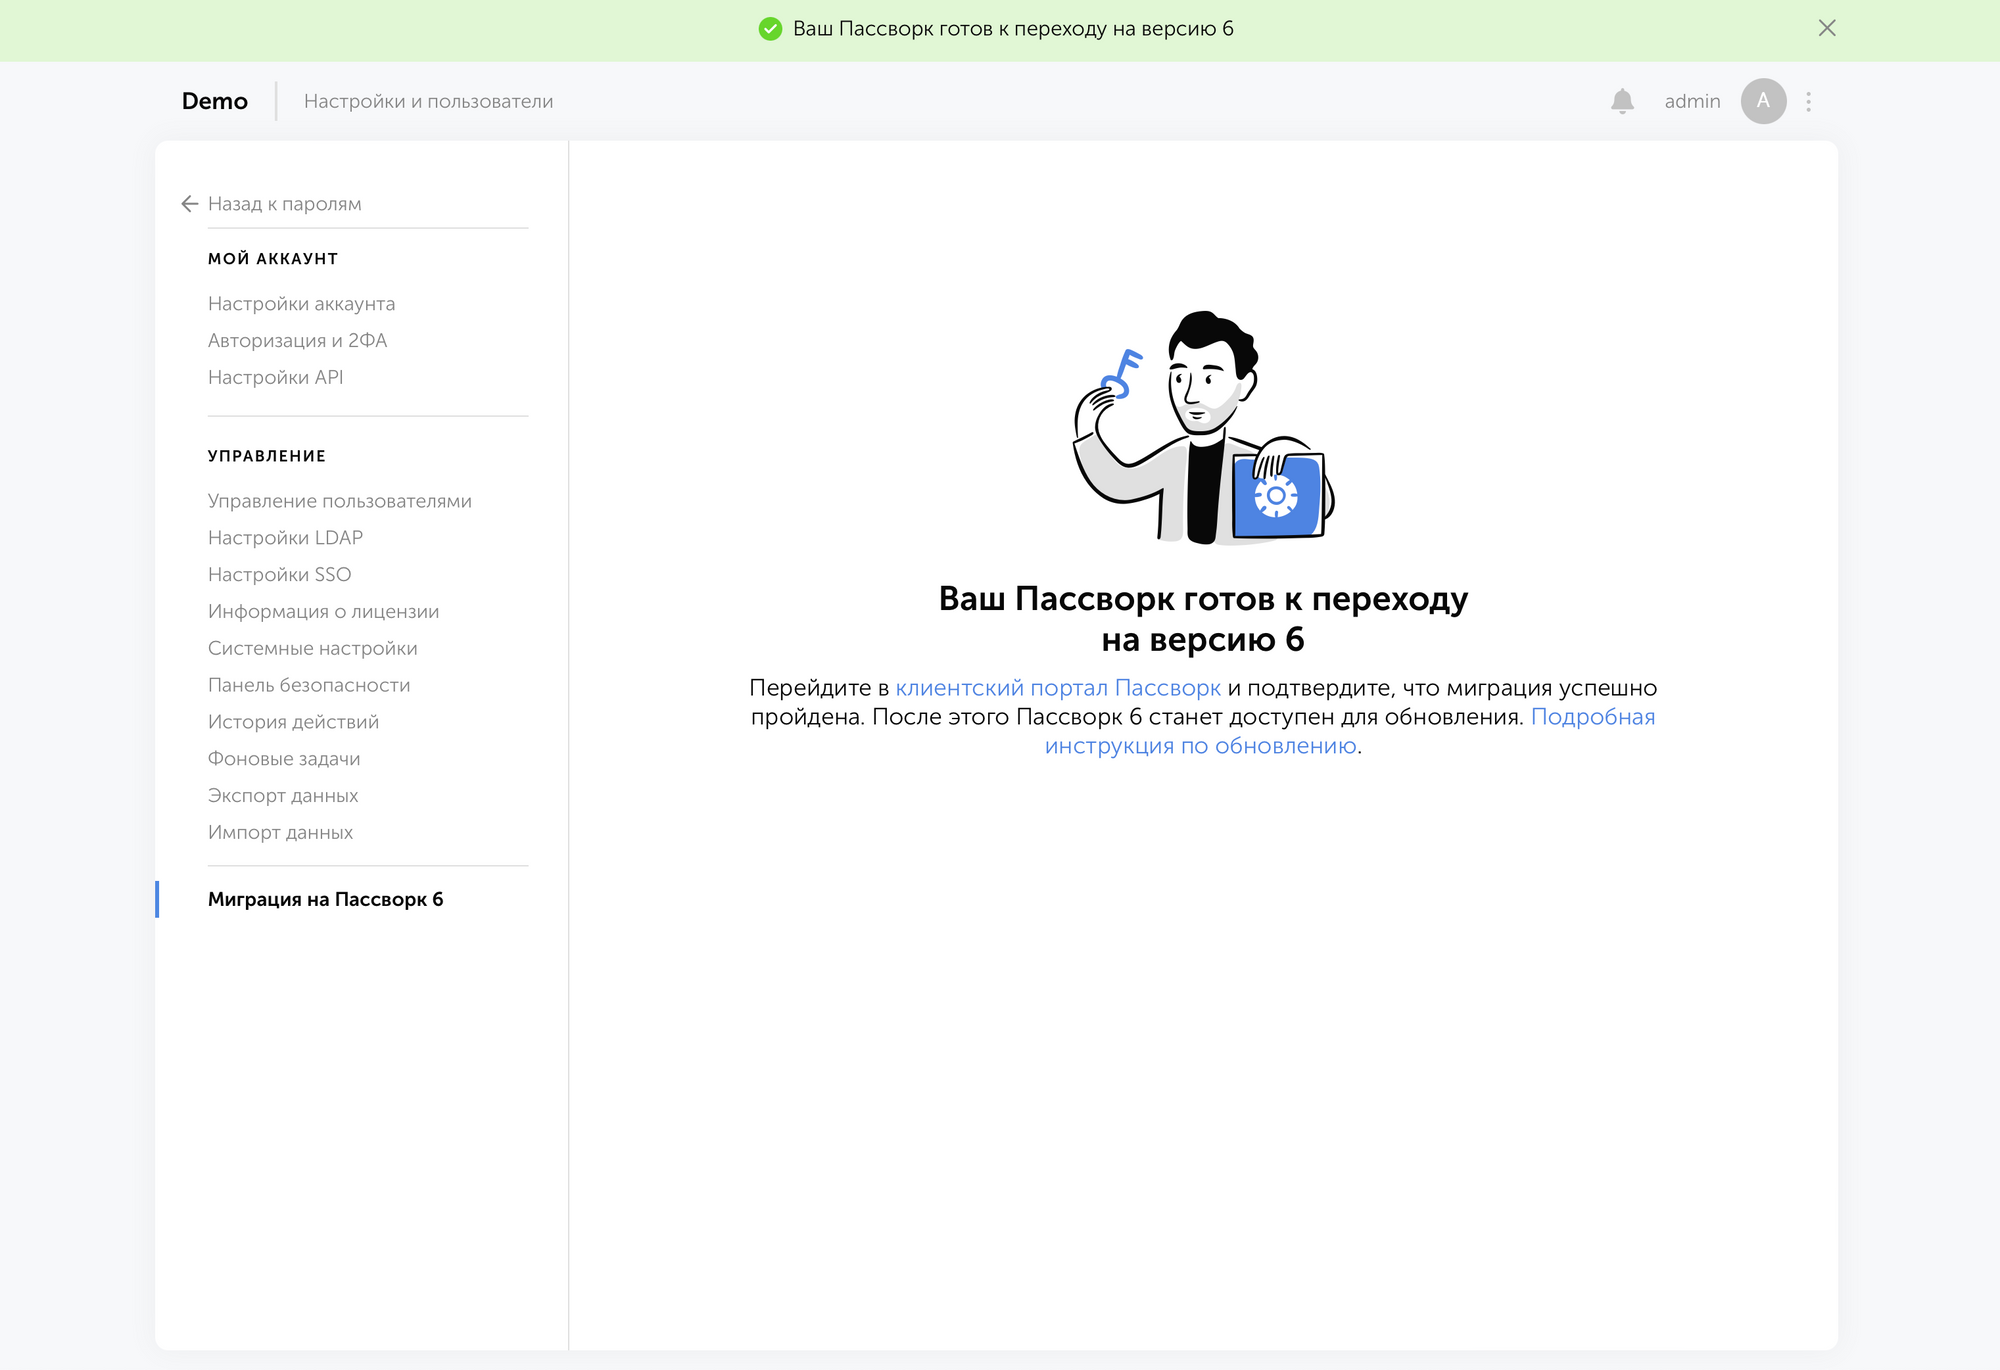Select Миграция на Пассворк 6
Viewport: 2000px width, 1370px height.
coord(325,899)
